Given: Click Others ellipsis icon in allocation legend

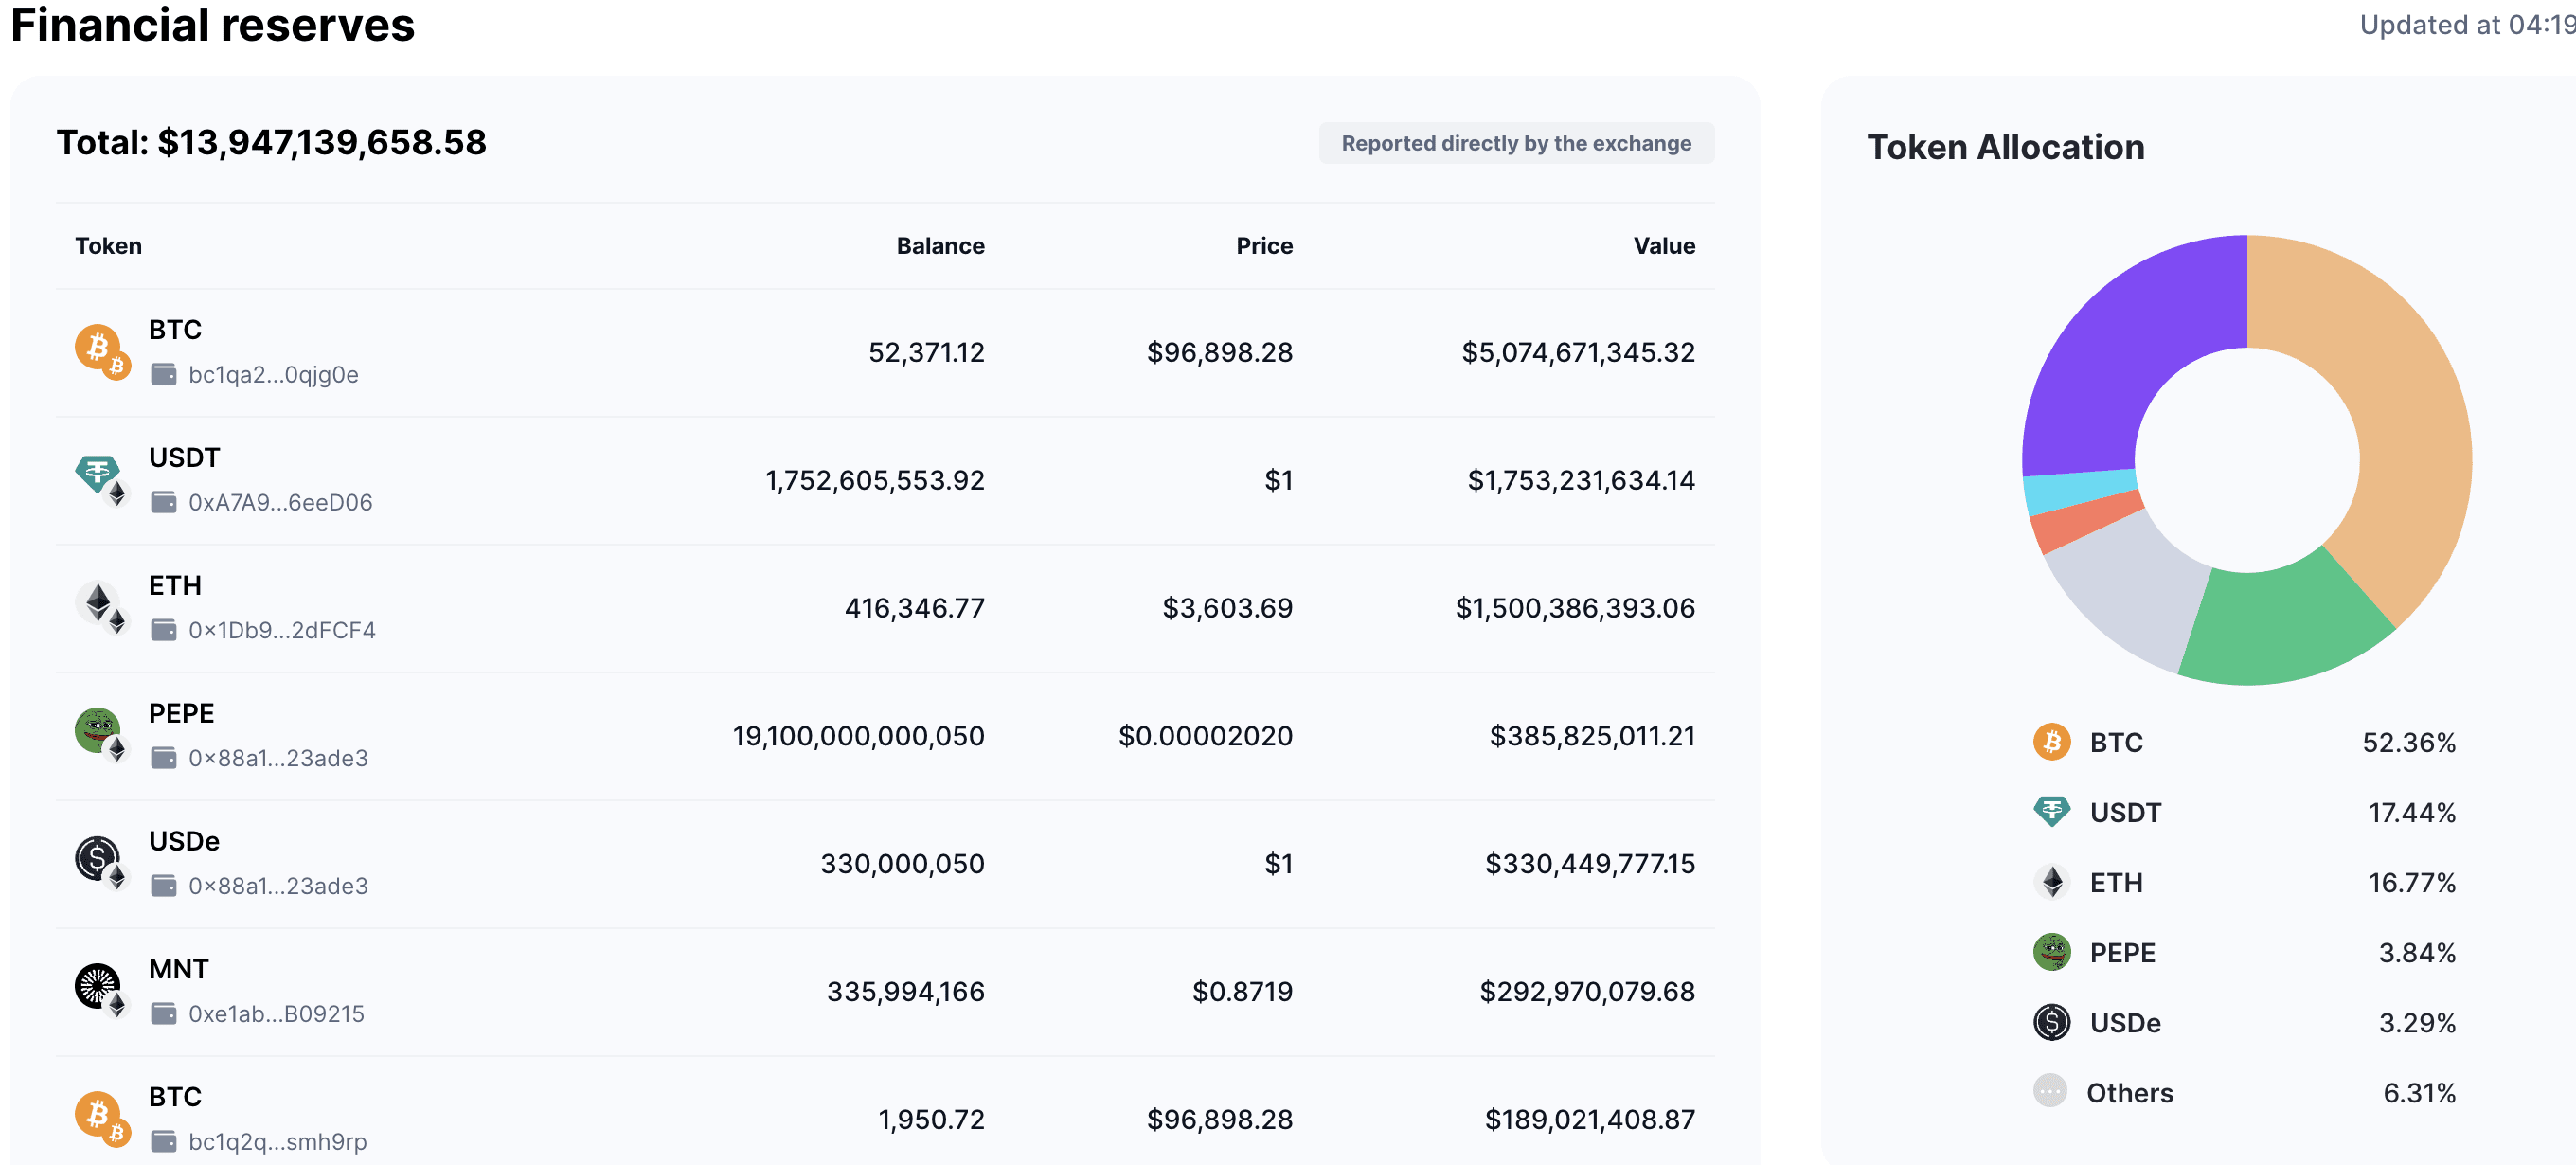Looking at the screenshot, I should point(2050,1091).
